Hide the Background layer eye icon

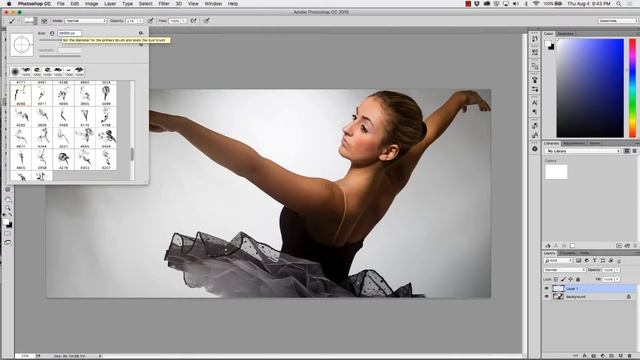coord(547,297)
